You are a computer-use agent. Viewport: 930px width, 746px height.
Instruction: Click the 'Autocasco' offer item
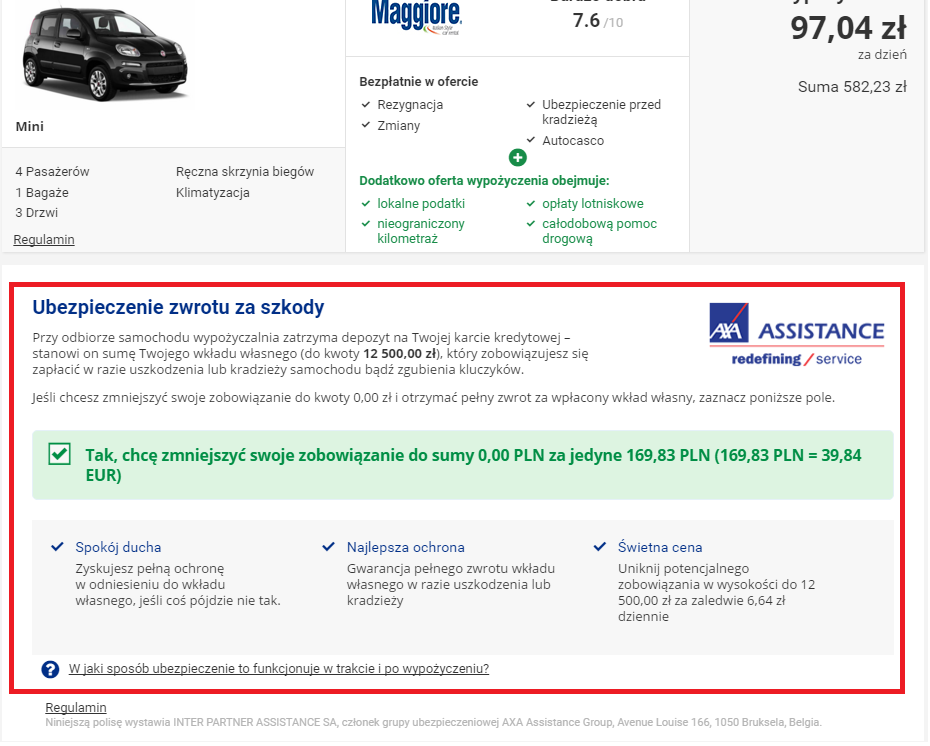[x=573, y=141]
